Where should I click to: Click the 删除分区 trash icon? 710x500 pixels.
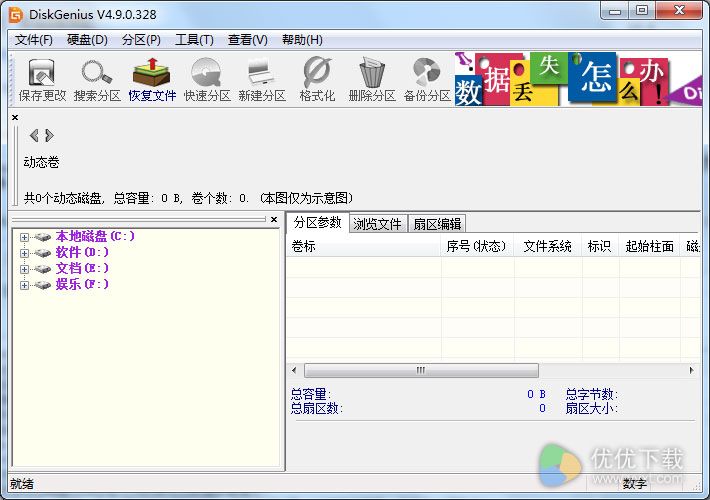(372, 79)
